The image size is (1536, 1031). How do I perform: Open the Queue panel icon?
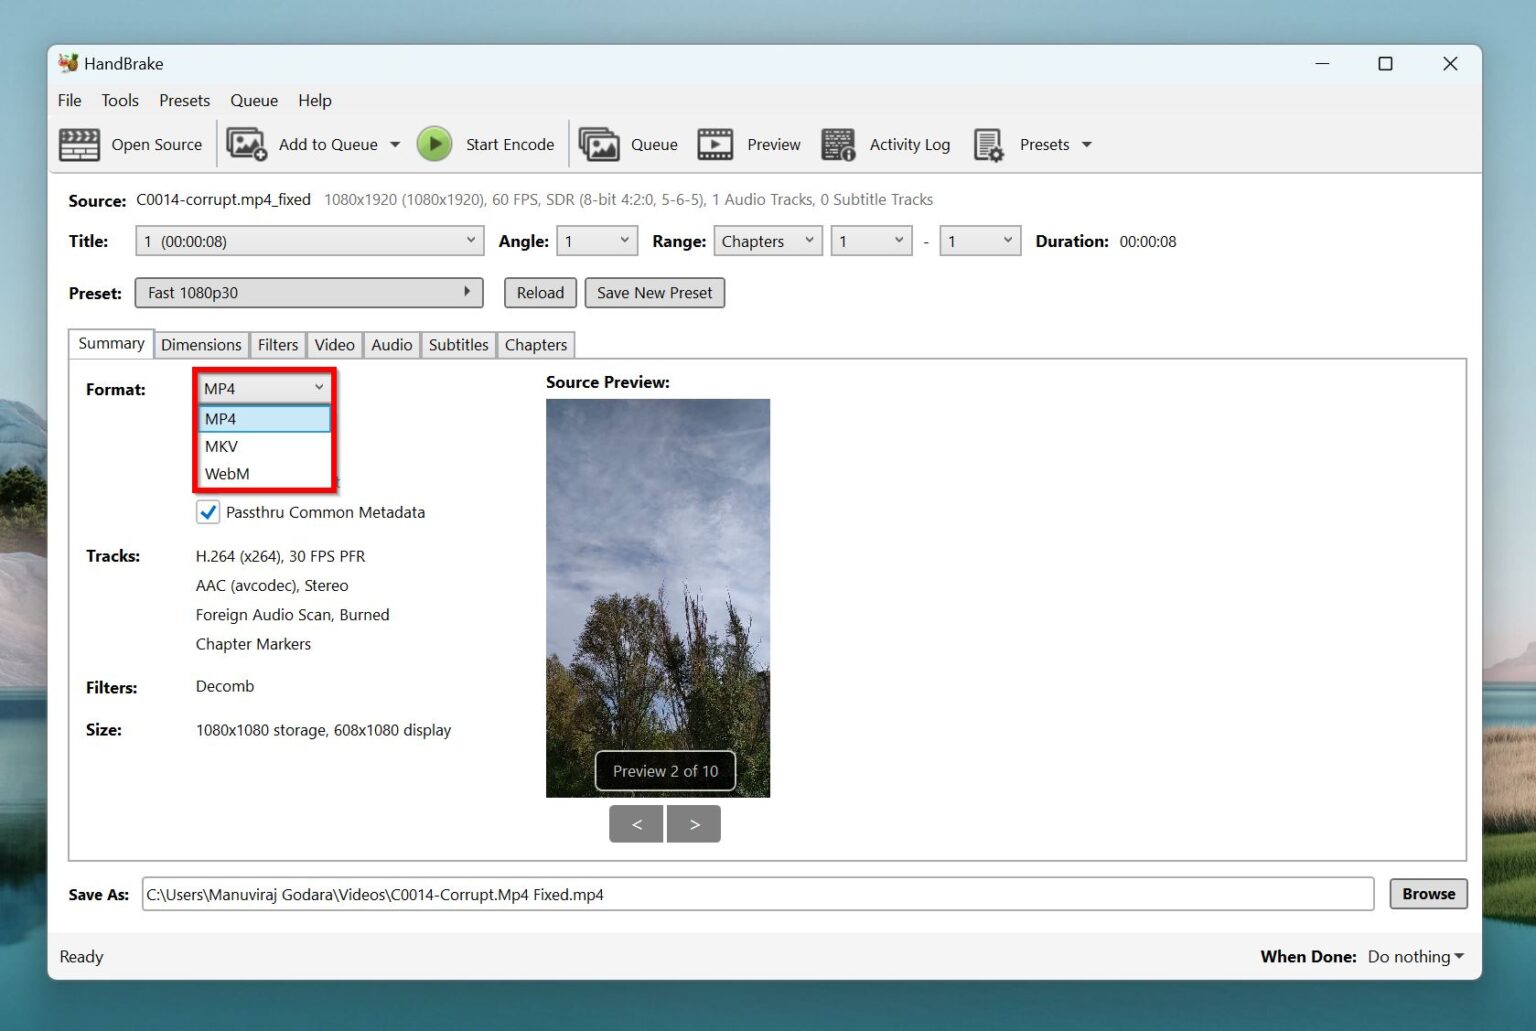tap(600, 144)
